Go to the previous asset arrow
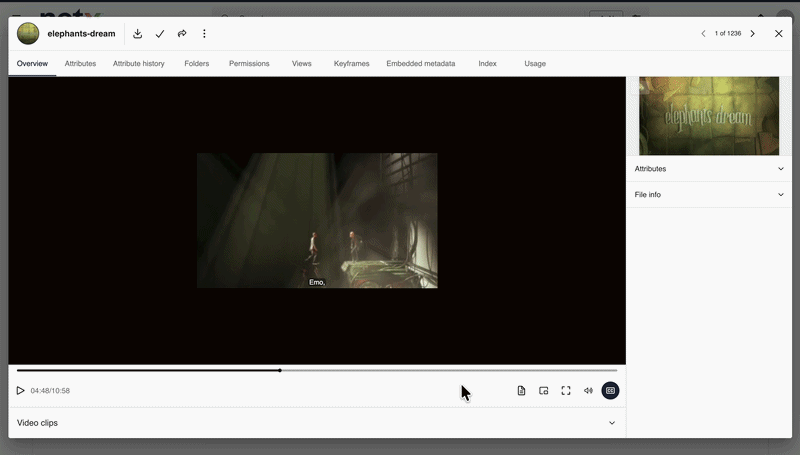Screen dimensions: 800x455 [x=703, y=34]
